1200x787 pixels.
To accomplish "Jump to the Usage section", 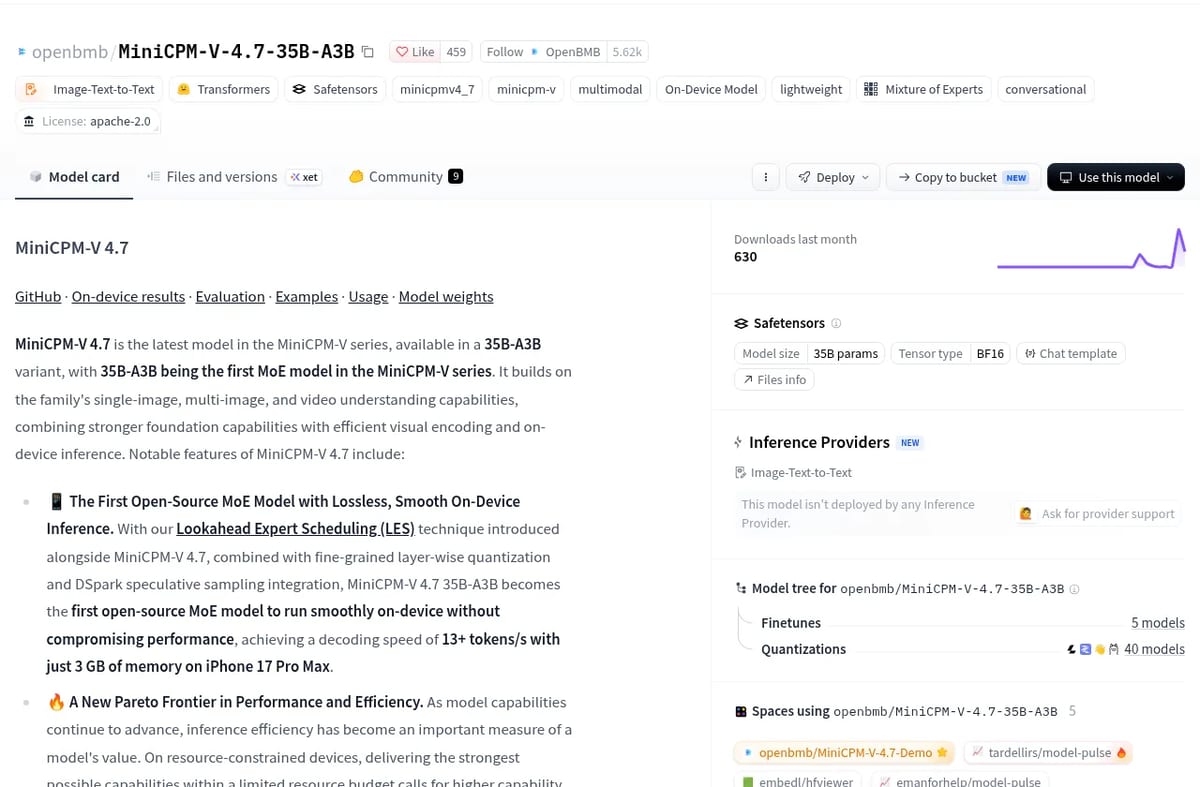I will tap(368, 296).
